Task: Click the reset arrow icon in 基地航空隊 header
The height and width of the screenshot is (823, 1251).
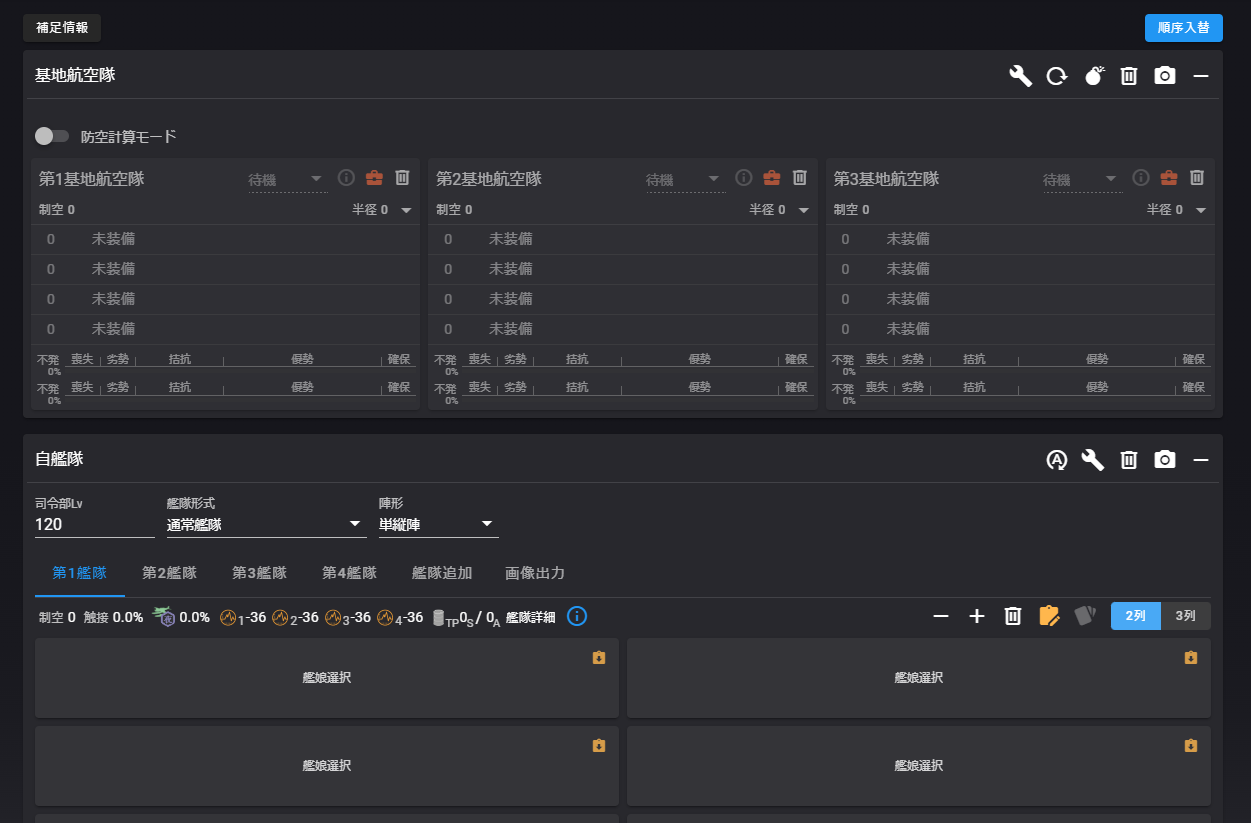Action: 1057,76
